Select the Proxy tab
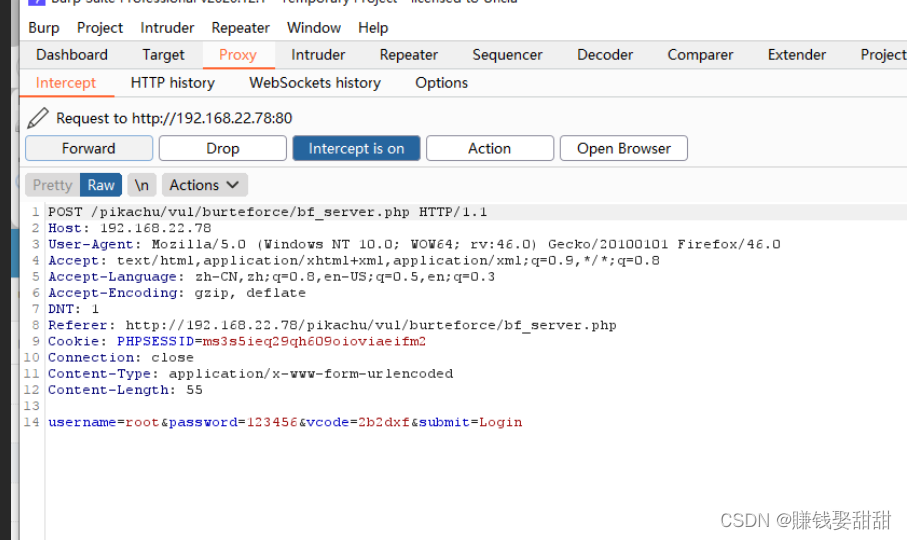Image resolution: width=907 pixels, height=540 pixels. (238, 55)
